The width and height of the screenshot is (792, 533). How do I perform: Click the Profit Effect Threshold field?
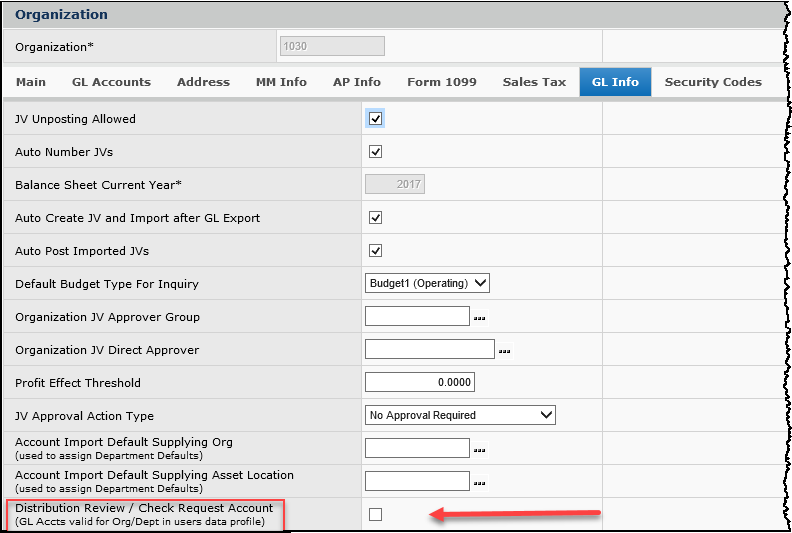coord(419,383)
